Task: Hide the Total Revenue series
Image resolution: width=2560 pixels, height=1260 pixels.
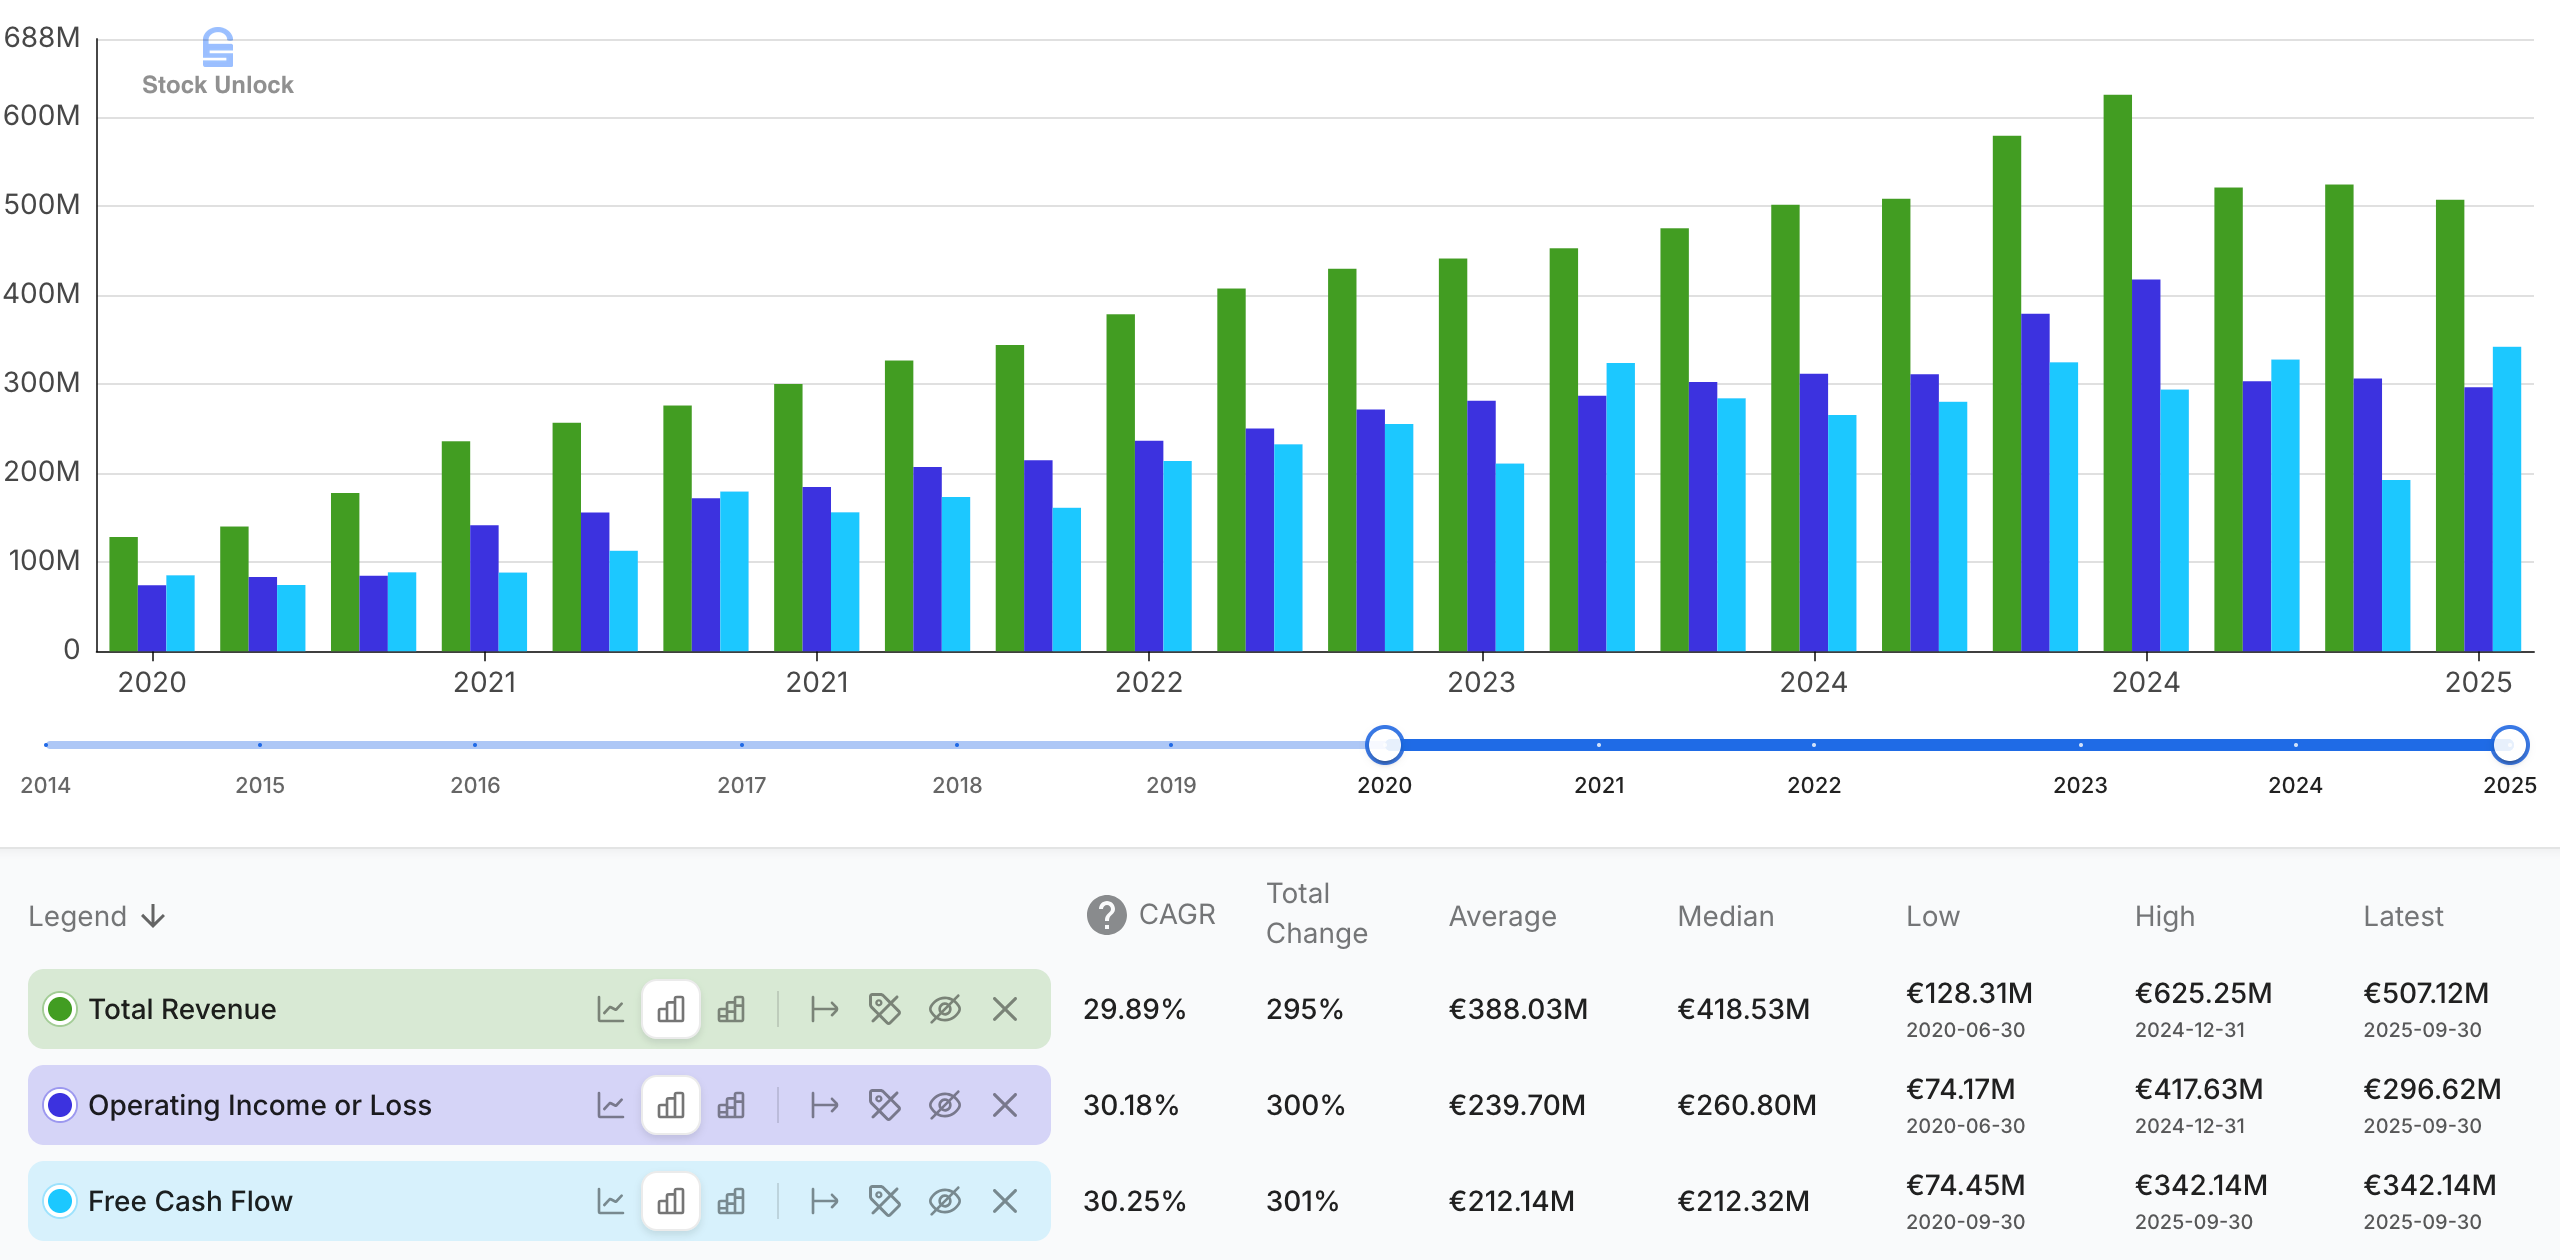Action: tap(944, 1009)
